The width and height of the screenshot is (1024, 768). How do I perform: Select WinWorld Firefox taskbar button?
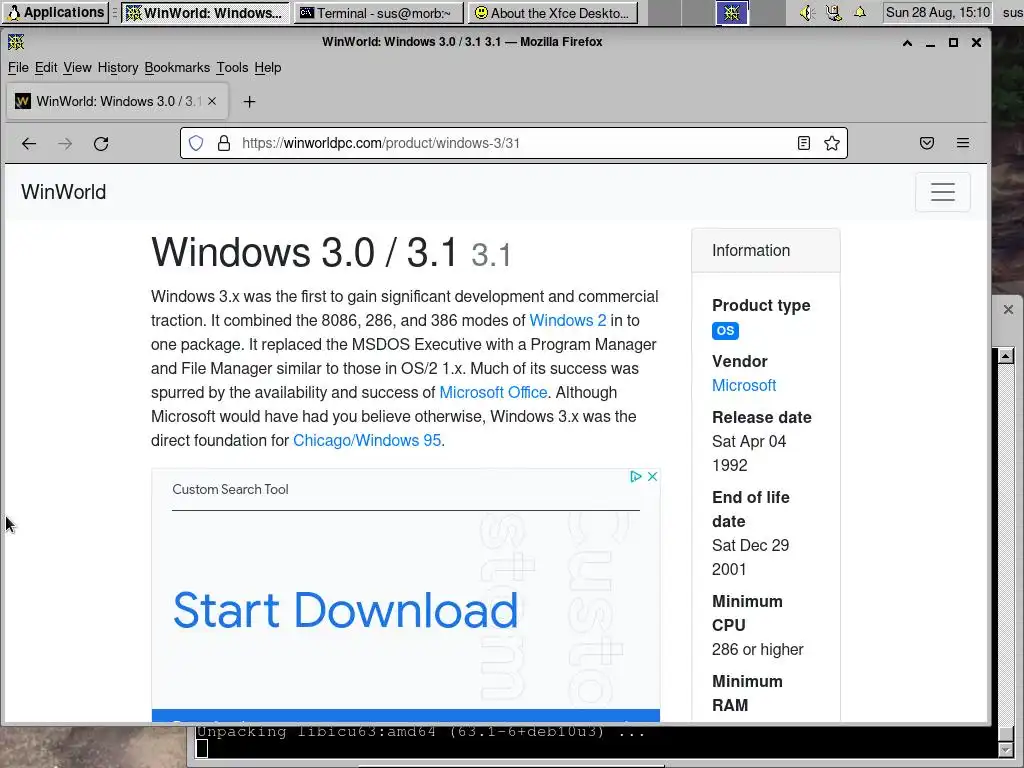click(205, 12)
